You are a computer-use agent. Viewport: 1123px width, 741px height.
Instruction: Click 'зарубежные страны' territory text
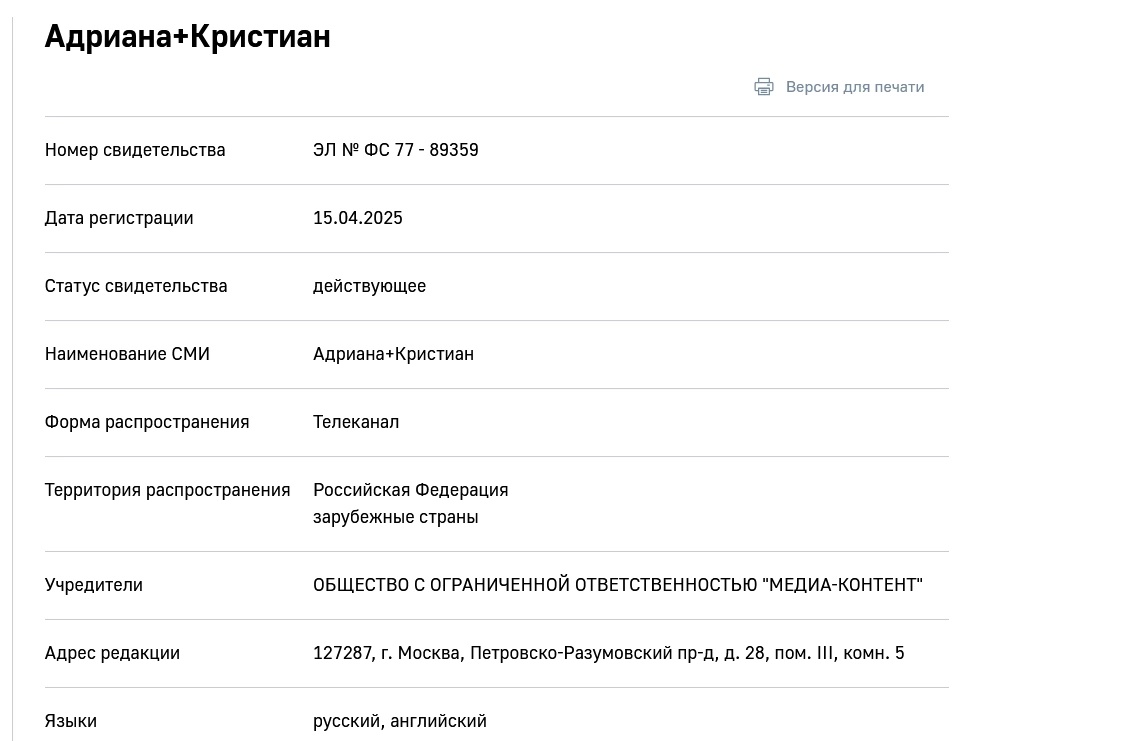click(395, 517)
